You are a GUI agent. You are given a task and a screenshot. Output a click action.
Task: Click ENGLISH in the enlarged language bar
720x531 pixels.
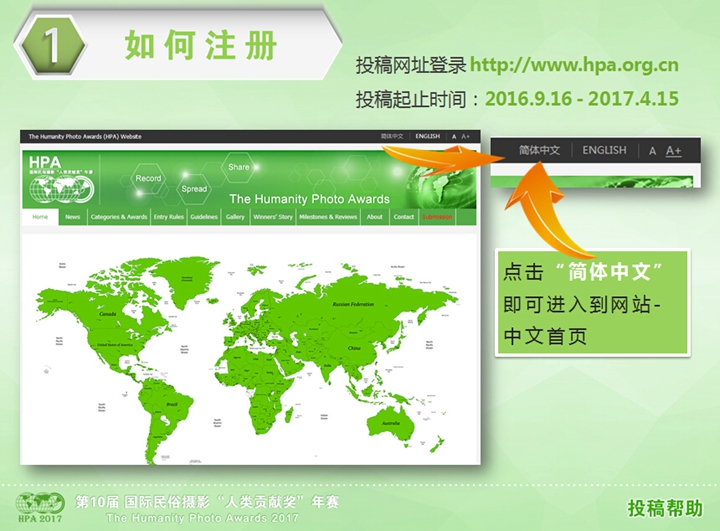(604, 150)
